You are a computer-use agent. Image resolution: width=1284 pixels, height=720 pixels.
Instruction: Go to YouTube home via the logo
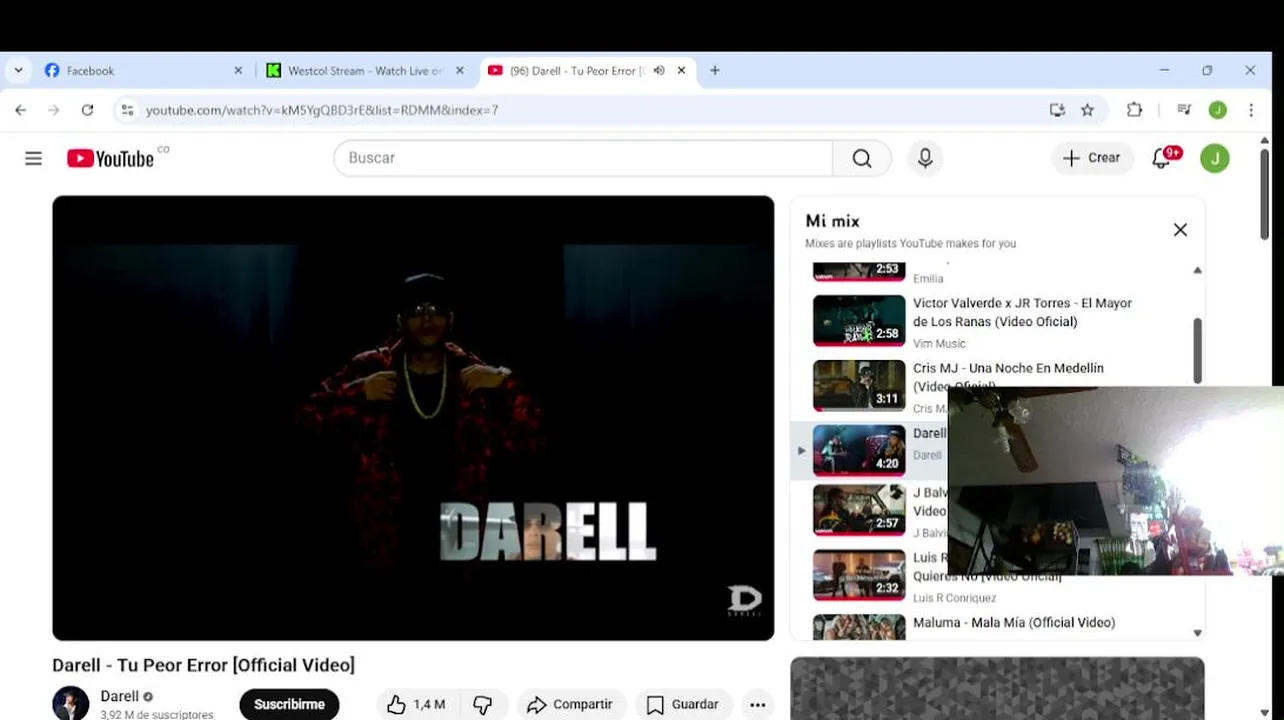pyautogui.click(x=111, y=158)
